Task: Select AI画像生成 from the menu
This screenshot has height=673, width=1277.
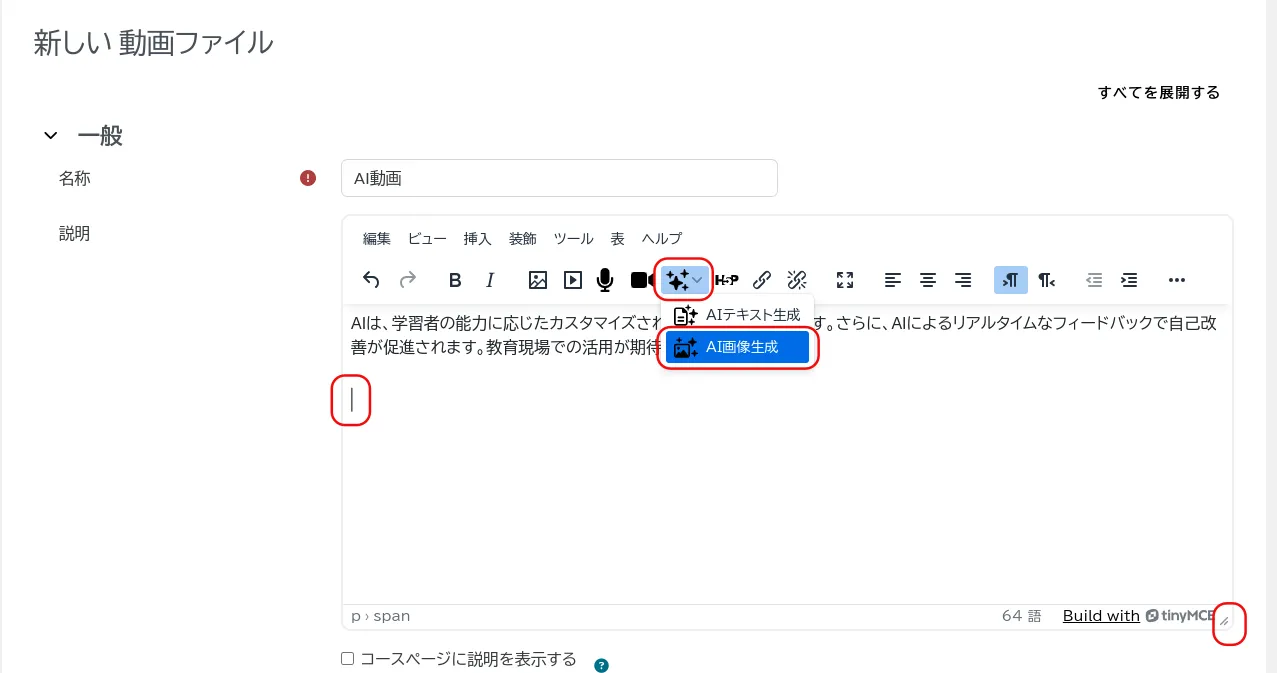Action: point(738,348)
